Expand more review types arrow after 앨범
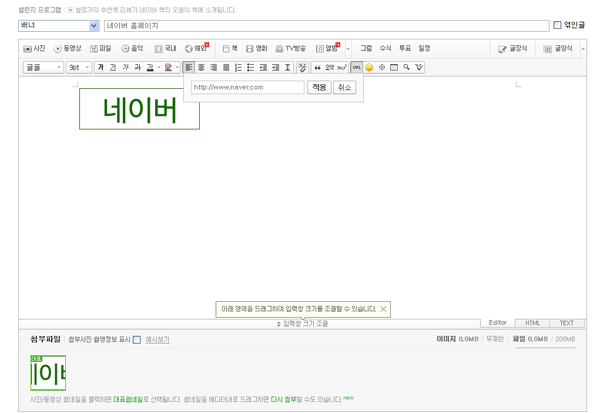 (x=348, y=49)
